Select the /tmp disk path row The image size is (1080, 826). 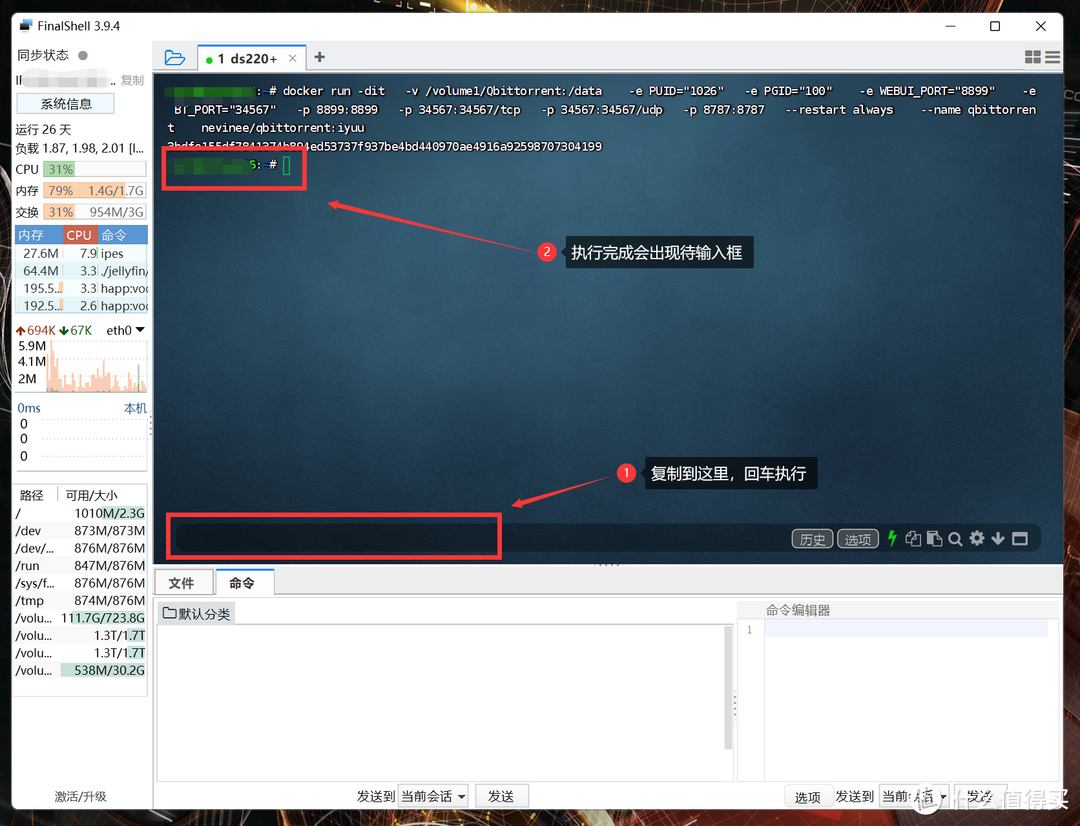81,600
